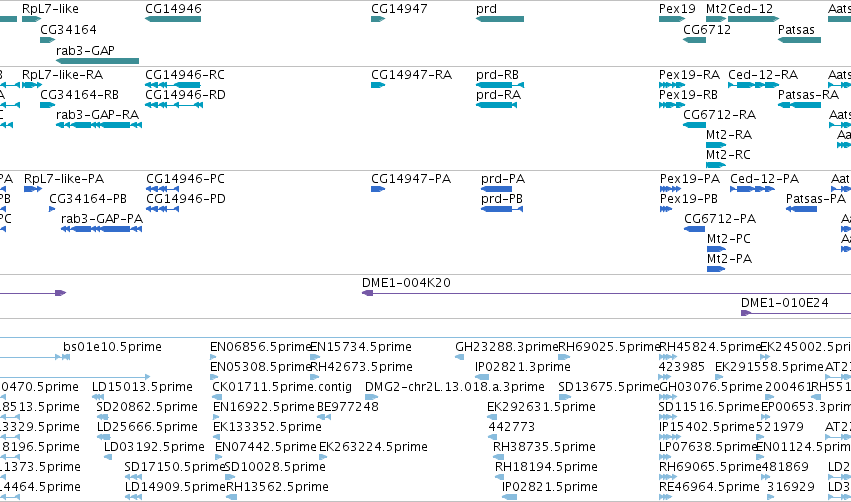Select protein Mt2-PA
This screenshot has height=502, width=851.
tap(716, 269)
